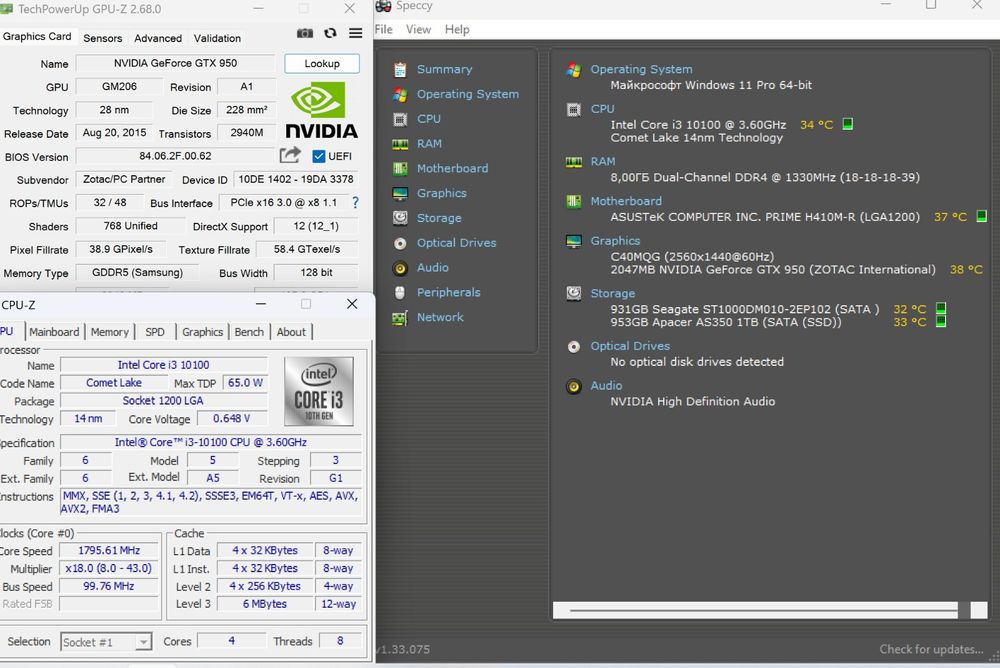
Task: Click the Intel Core i3 10100 name field
Action: point(163,365)
